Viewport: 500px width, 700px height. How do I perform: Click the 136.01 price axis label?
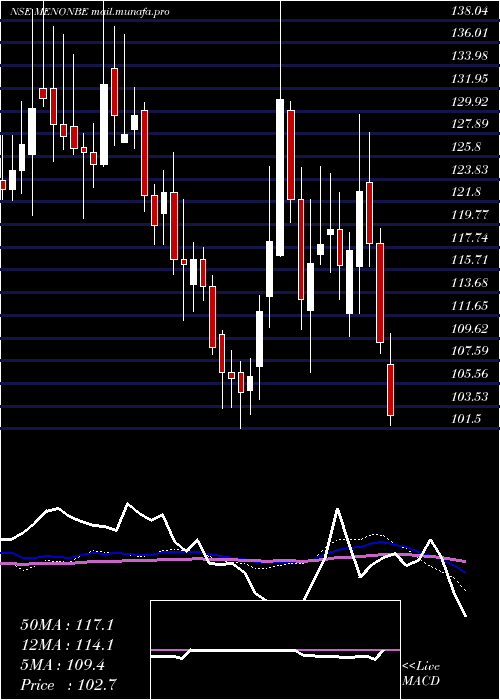coord(469,33)
